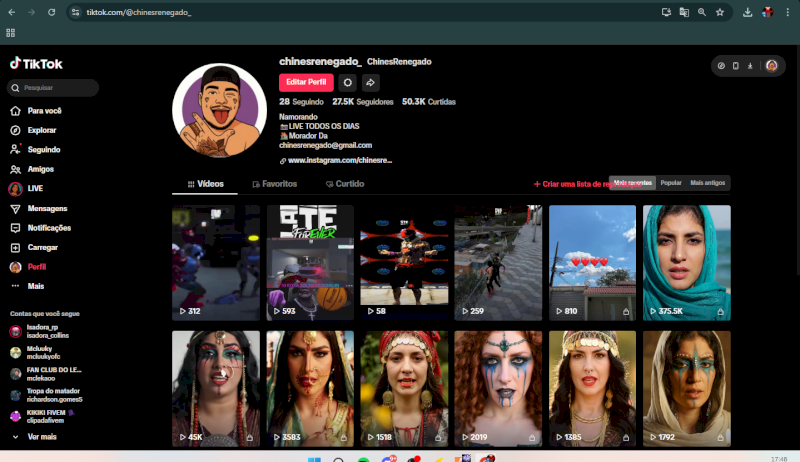Screen dimensions: 800x462
Task: Open the video thumbnail with 375.5K views
Action: (x=686, y=262)
